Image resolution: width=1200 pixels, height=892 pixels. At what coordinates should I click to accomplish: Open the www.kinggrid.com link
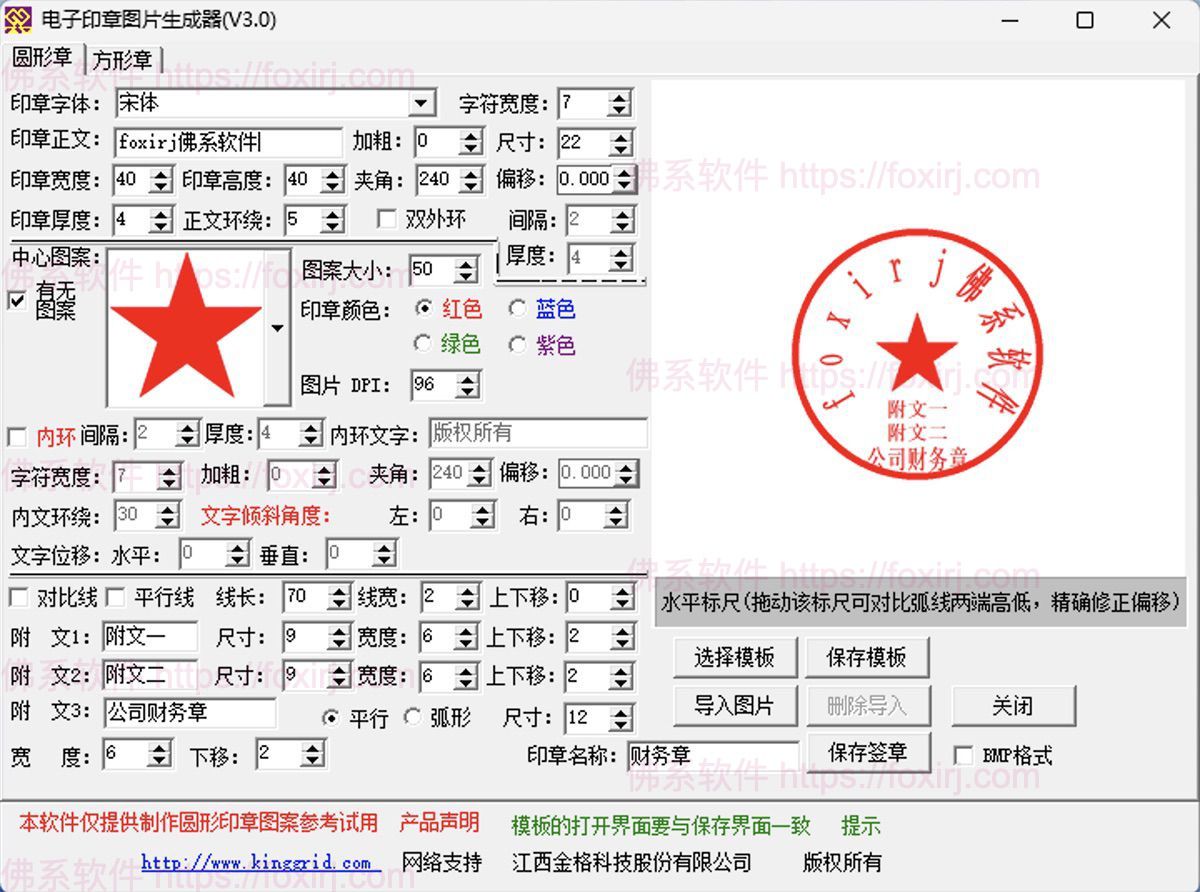[256, 862]
